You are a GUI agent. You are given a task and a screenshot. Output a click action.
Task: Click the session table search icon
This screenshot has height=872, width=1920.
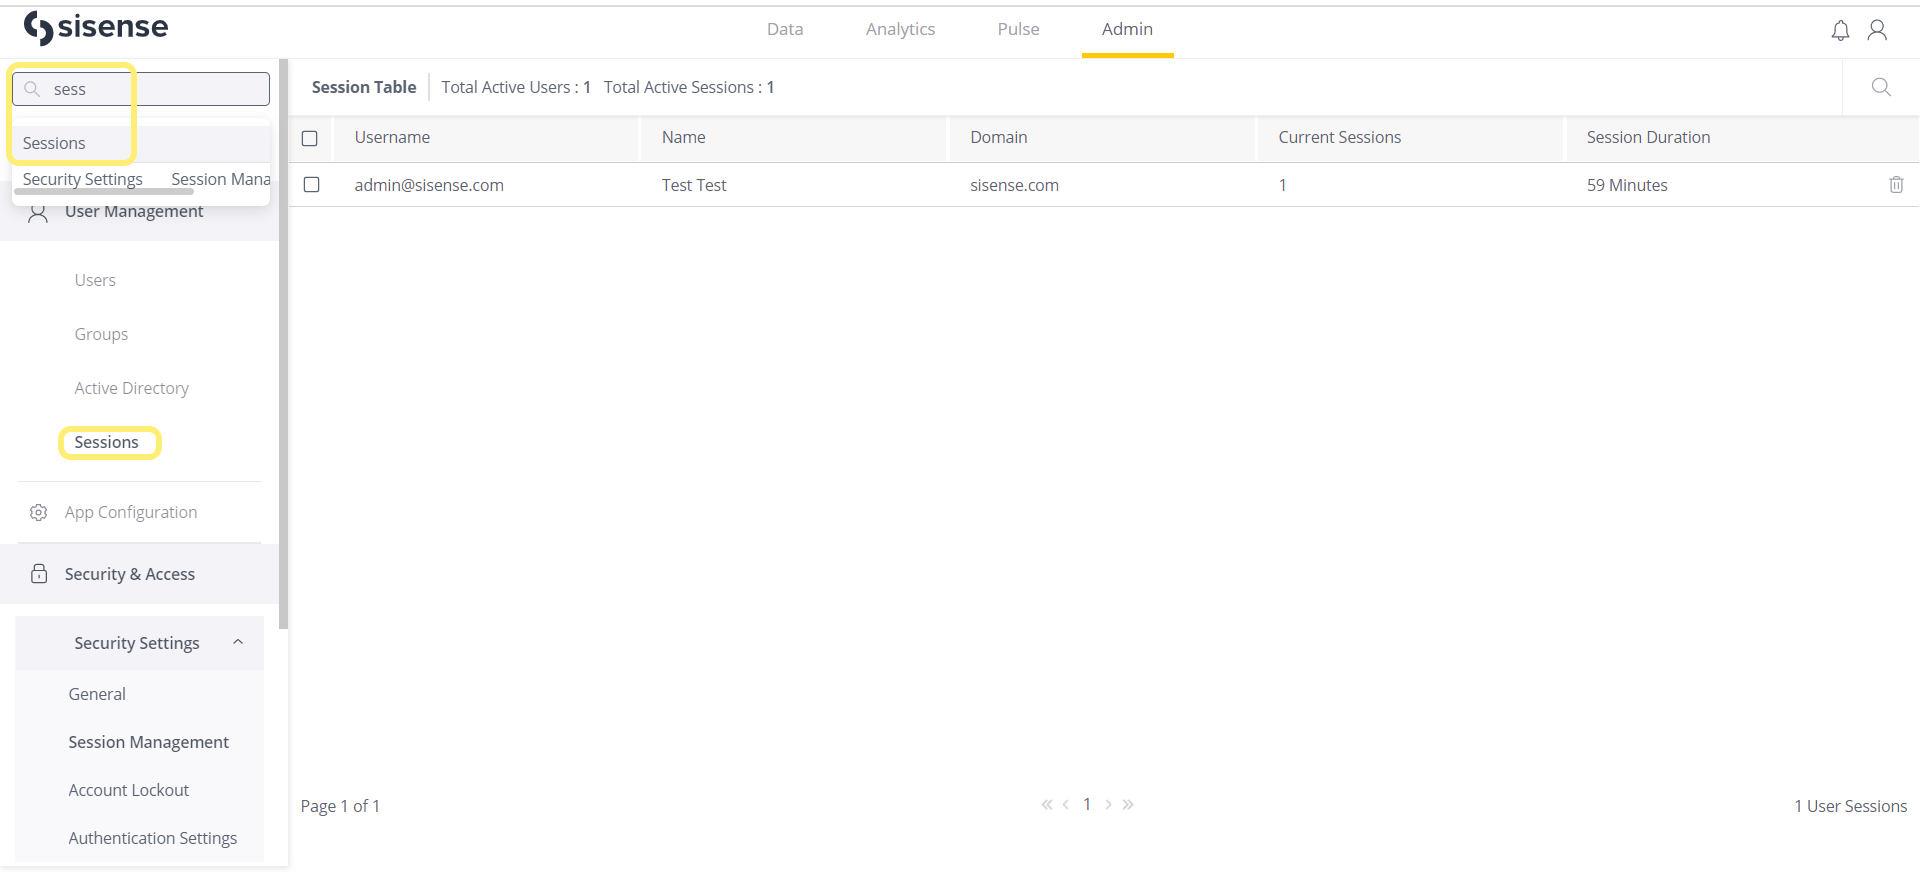tap(1881, 87)
